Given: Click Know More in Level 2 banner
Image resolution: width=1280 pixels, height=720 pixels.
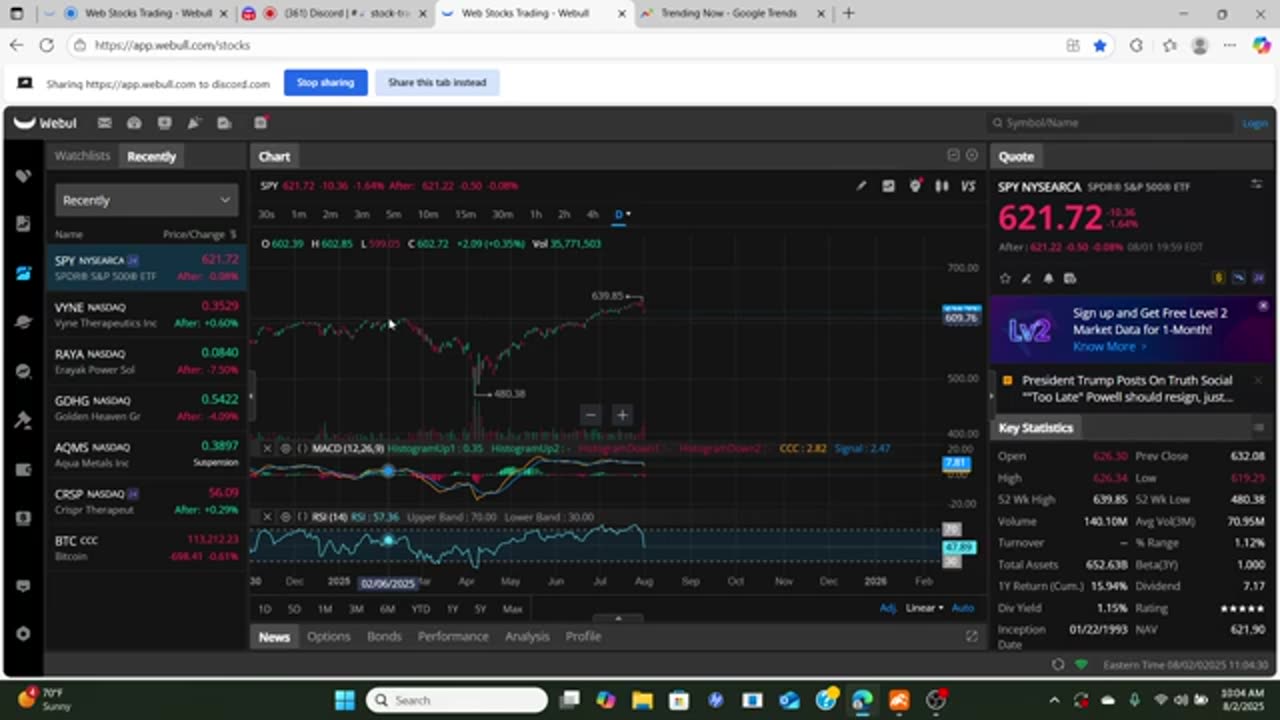Looking at the screenshot, I should [1108, 346].
